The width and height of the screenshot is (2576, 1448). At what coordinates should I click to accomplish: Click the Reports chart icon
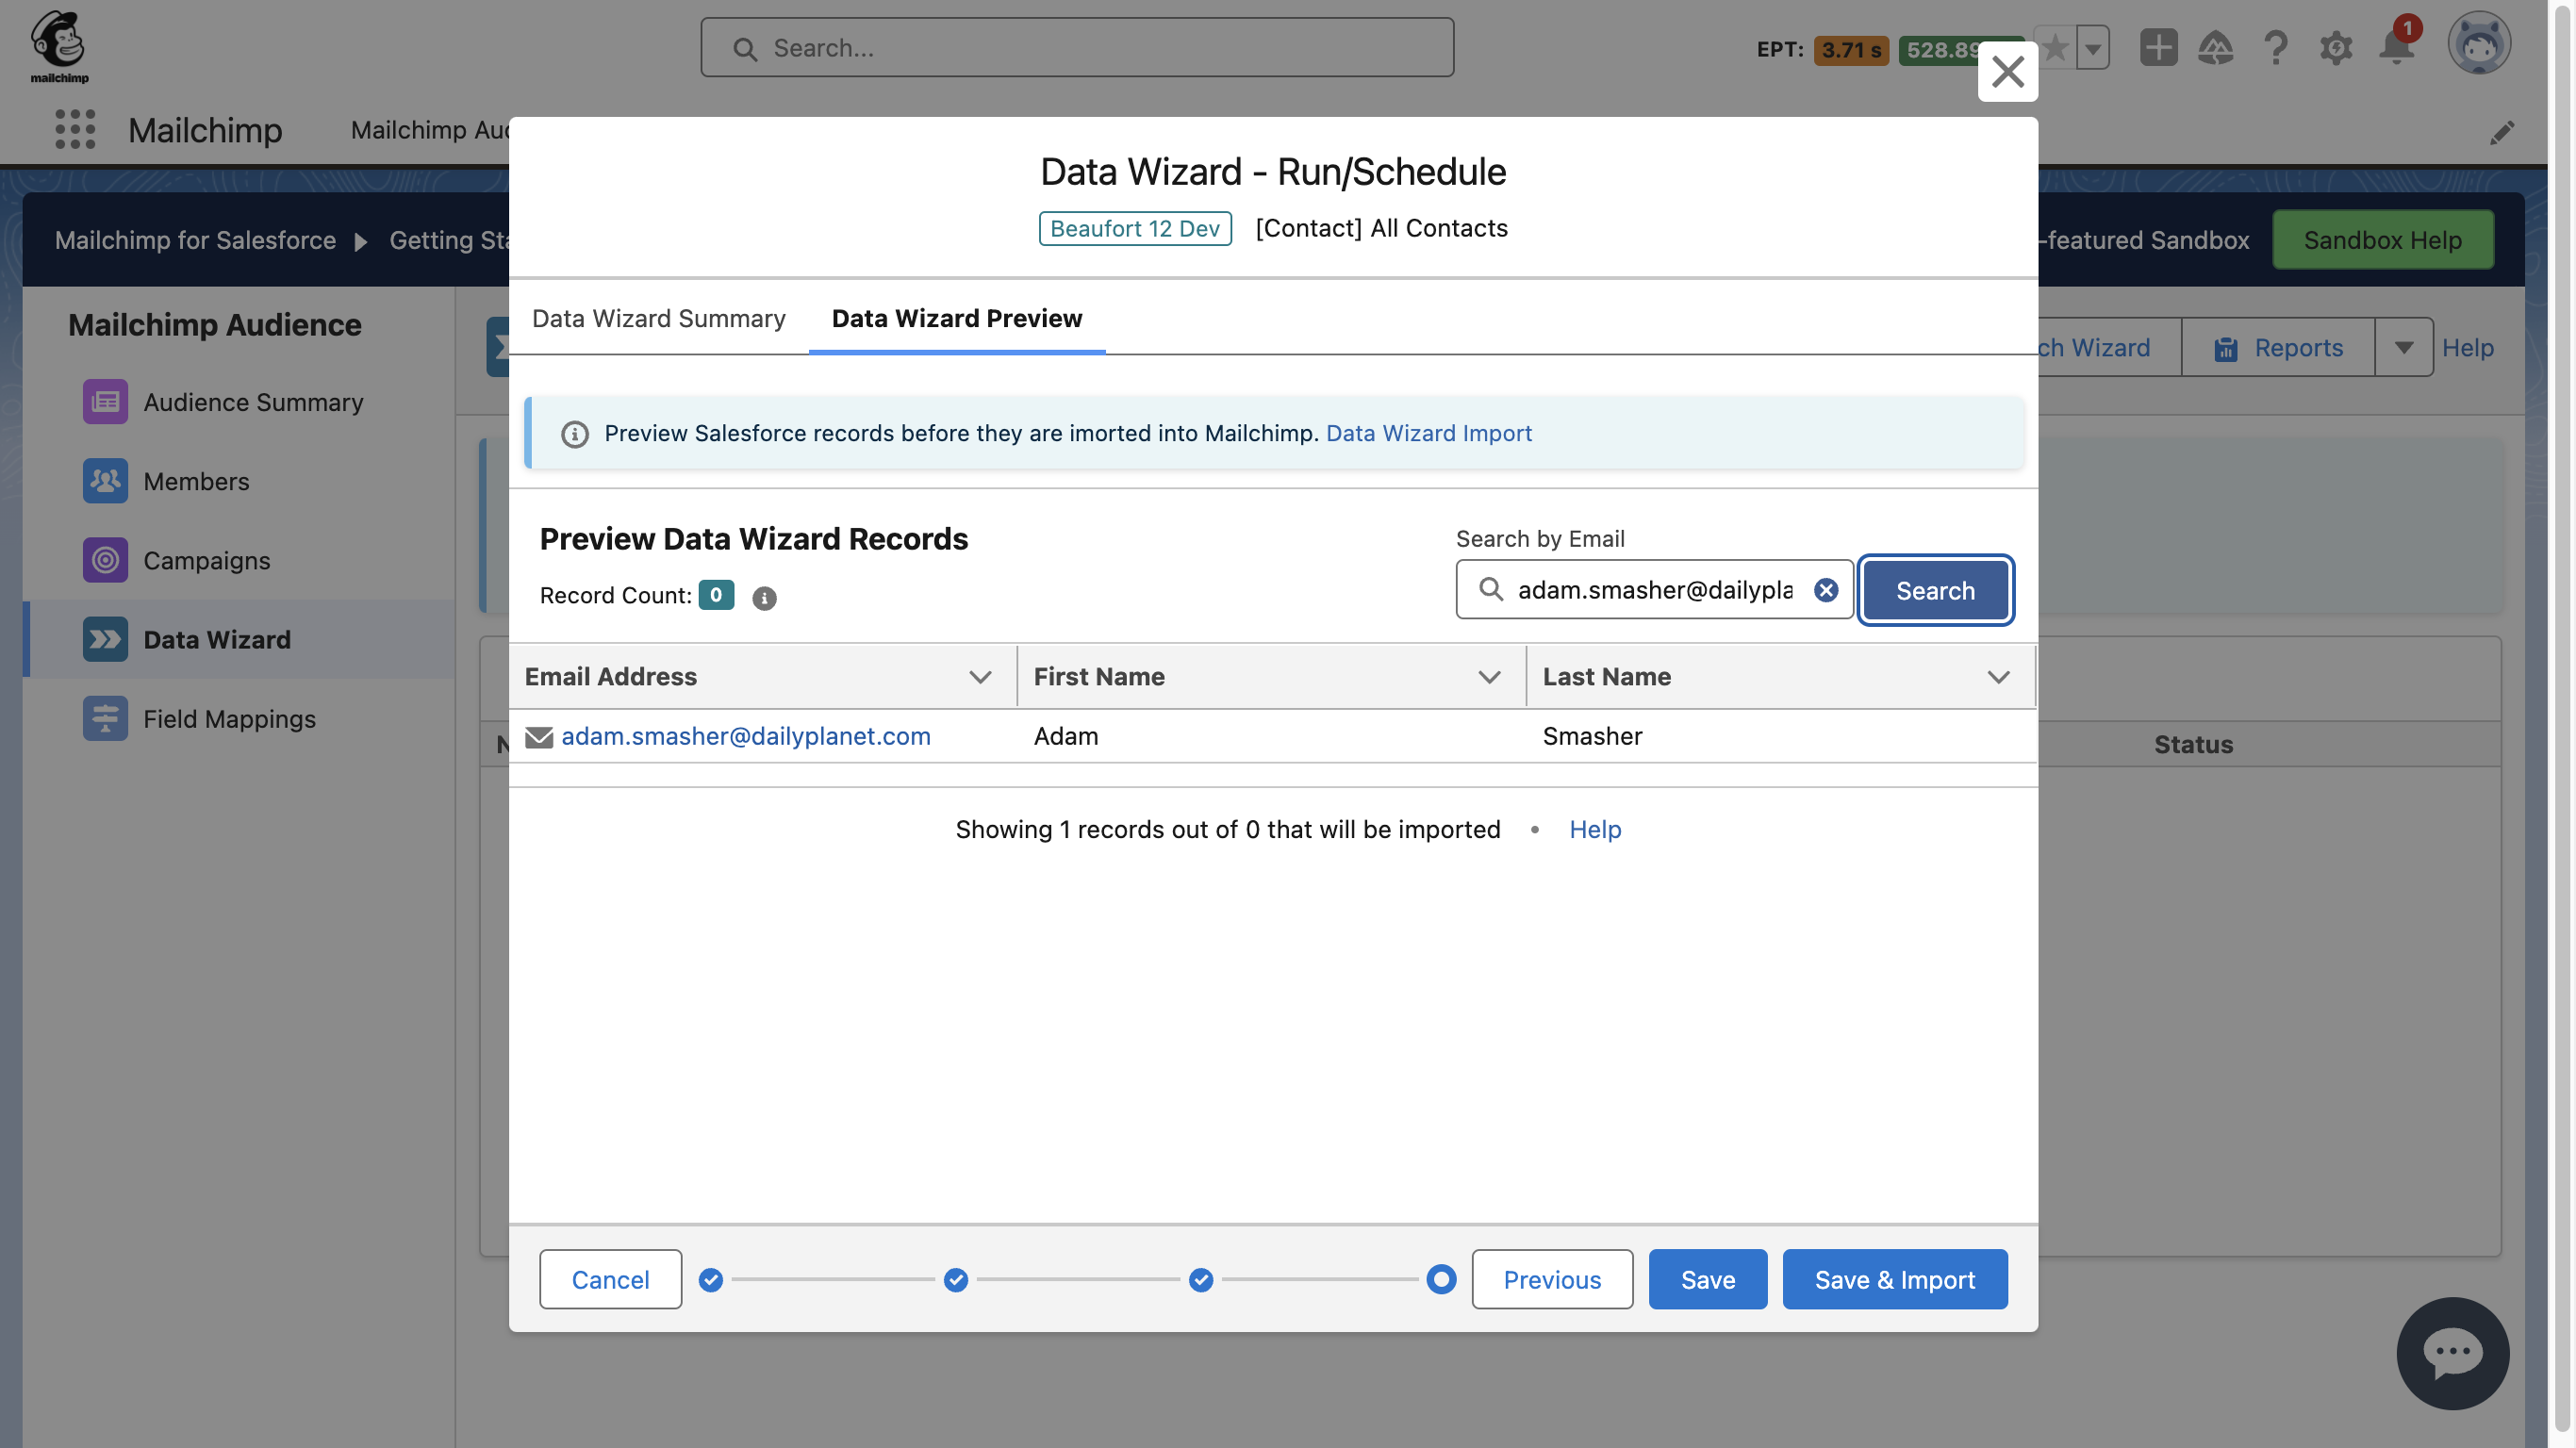pos(2225,348)
